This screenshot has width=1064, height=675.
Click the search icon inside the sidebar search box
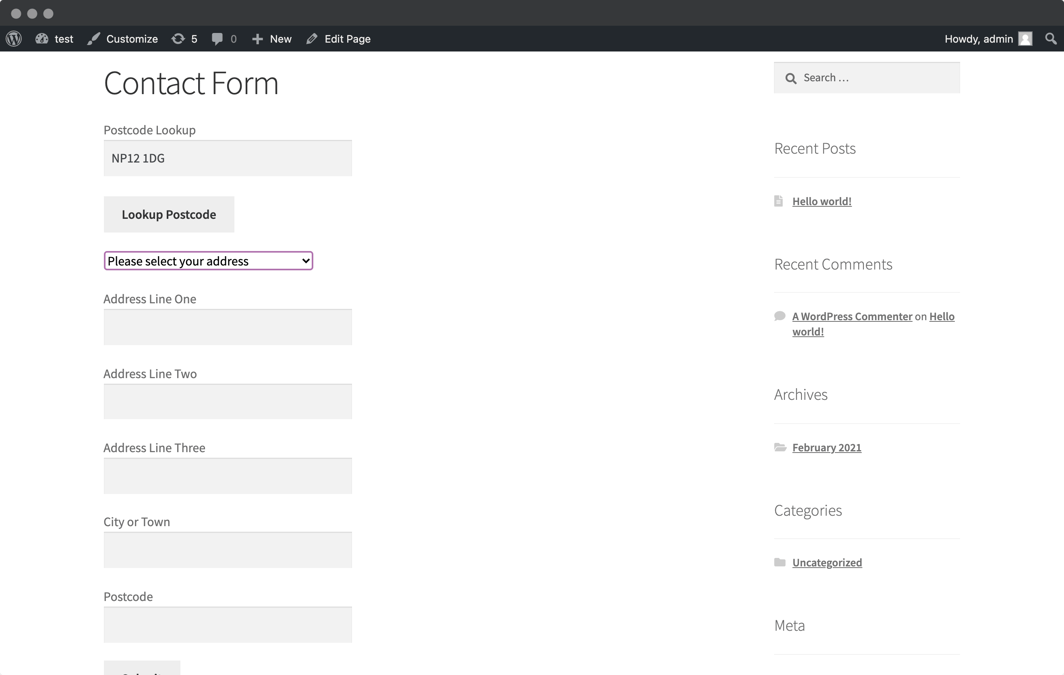tap(791, 77)
